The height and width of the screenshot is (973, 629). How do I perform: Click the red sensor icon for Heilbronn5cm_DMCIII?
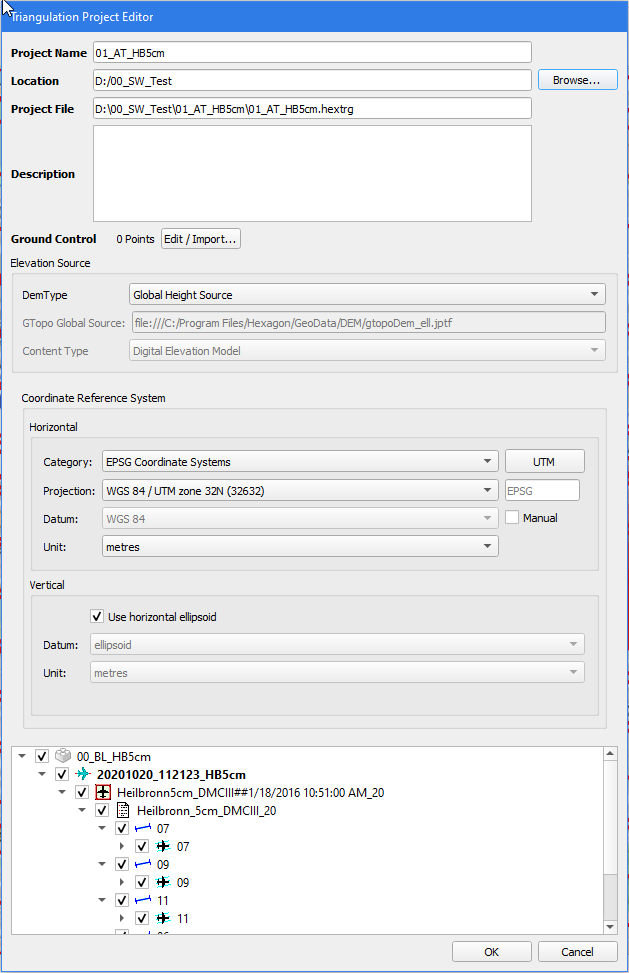pyautogui.click(x=103, y=793)
